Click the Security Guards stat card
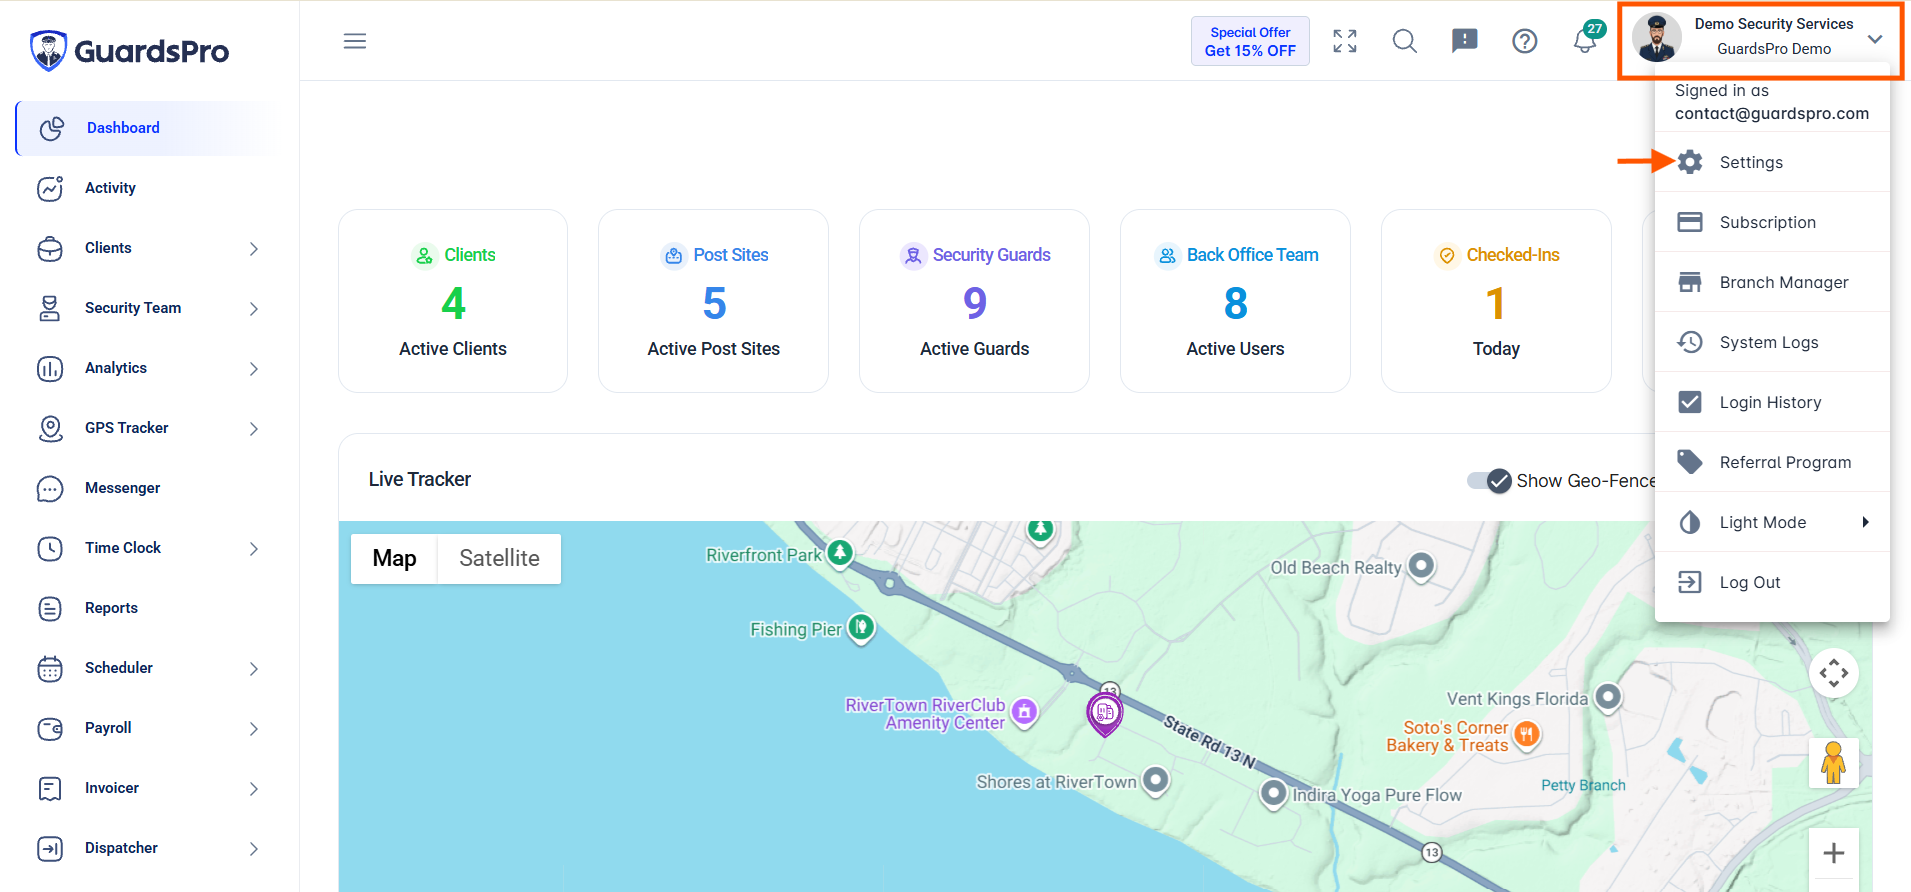 (x=974, y=301)
